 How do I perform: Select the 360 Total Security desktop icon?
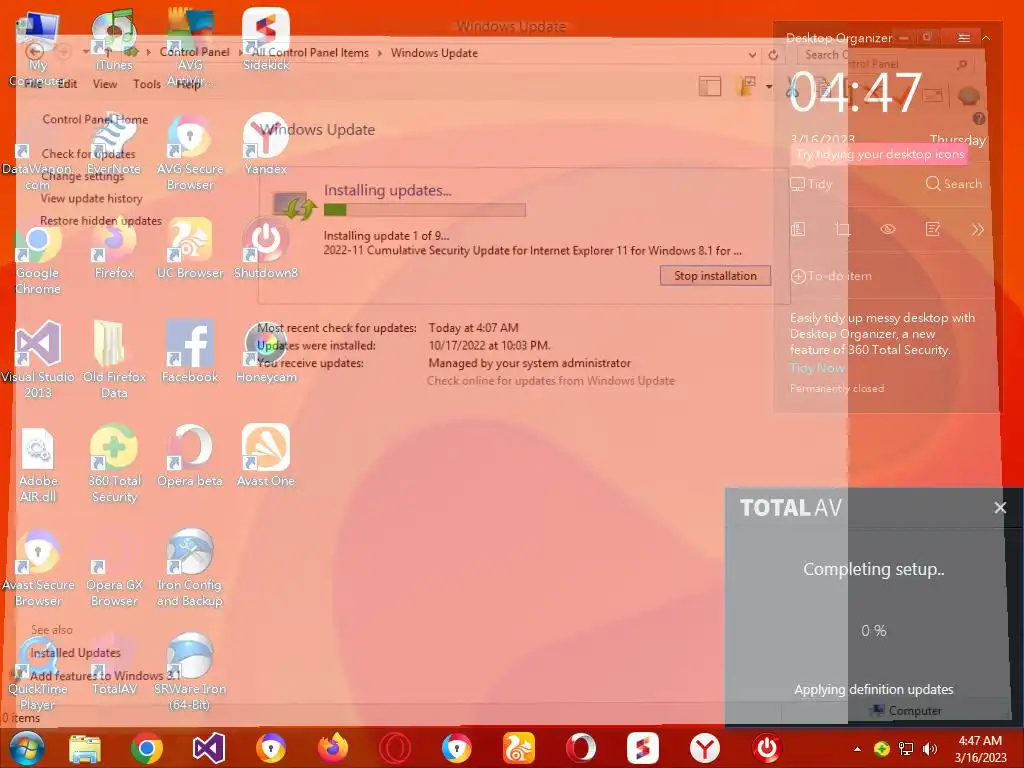114,463
